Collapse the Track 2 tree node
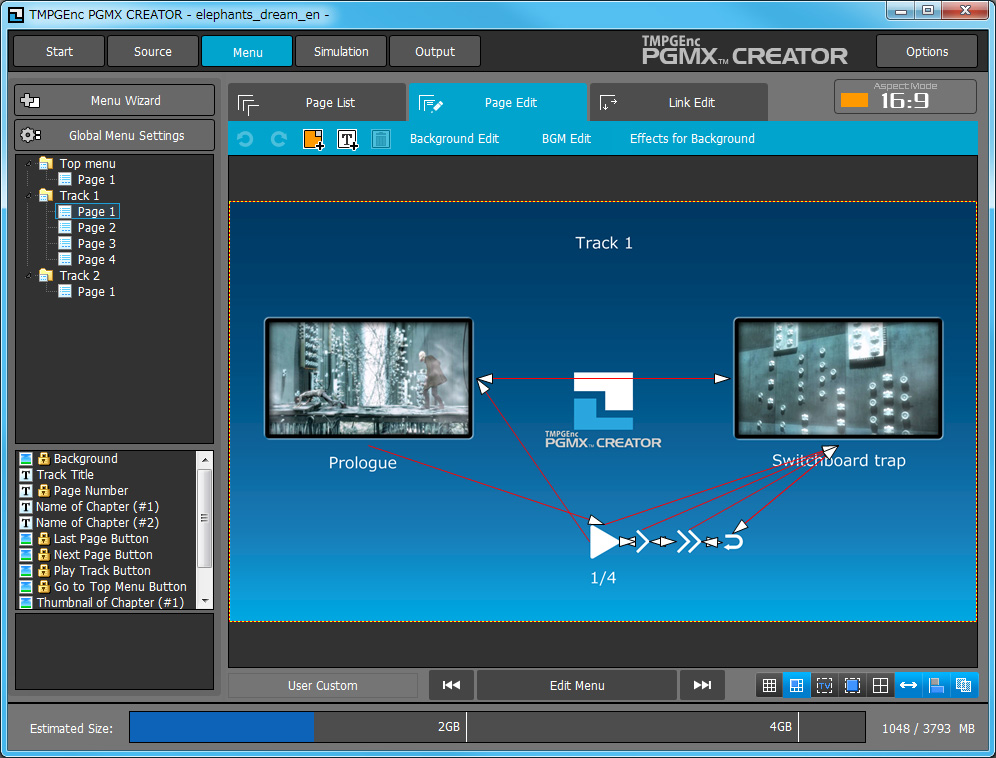The width and height of the screenshot is (996, 758). click(29, 275)
